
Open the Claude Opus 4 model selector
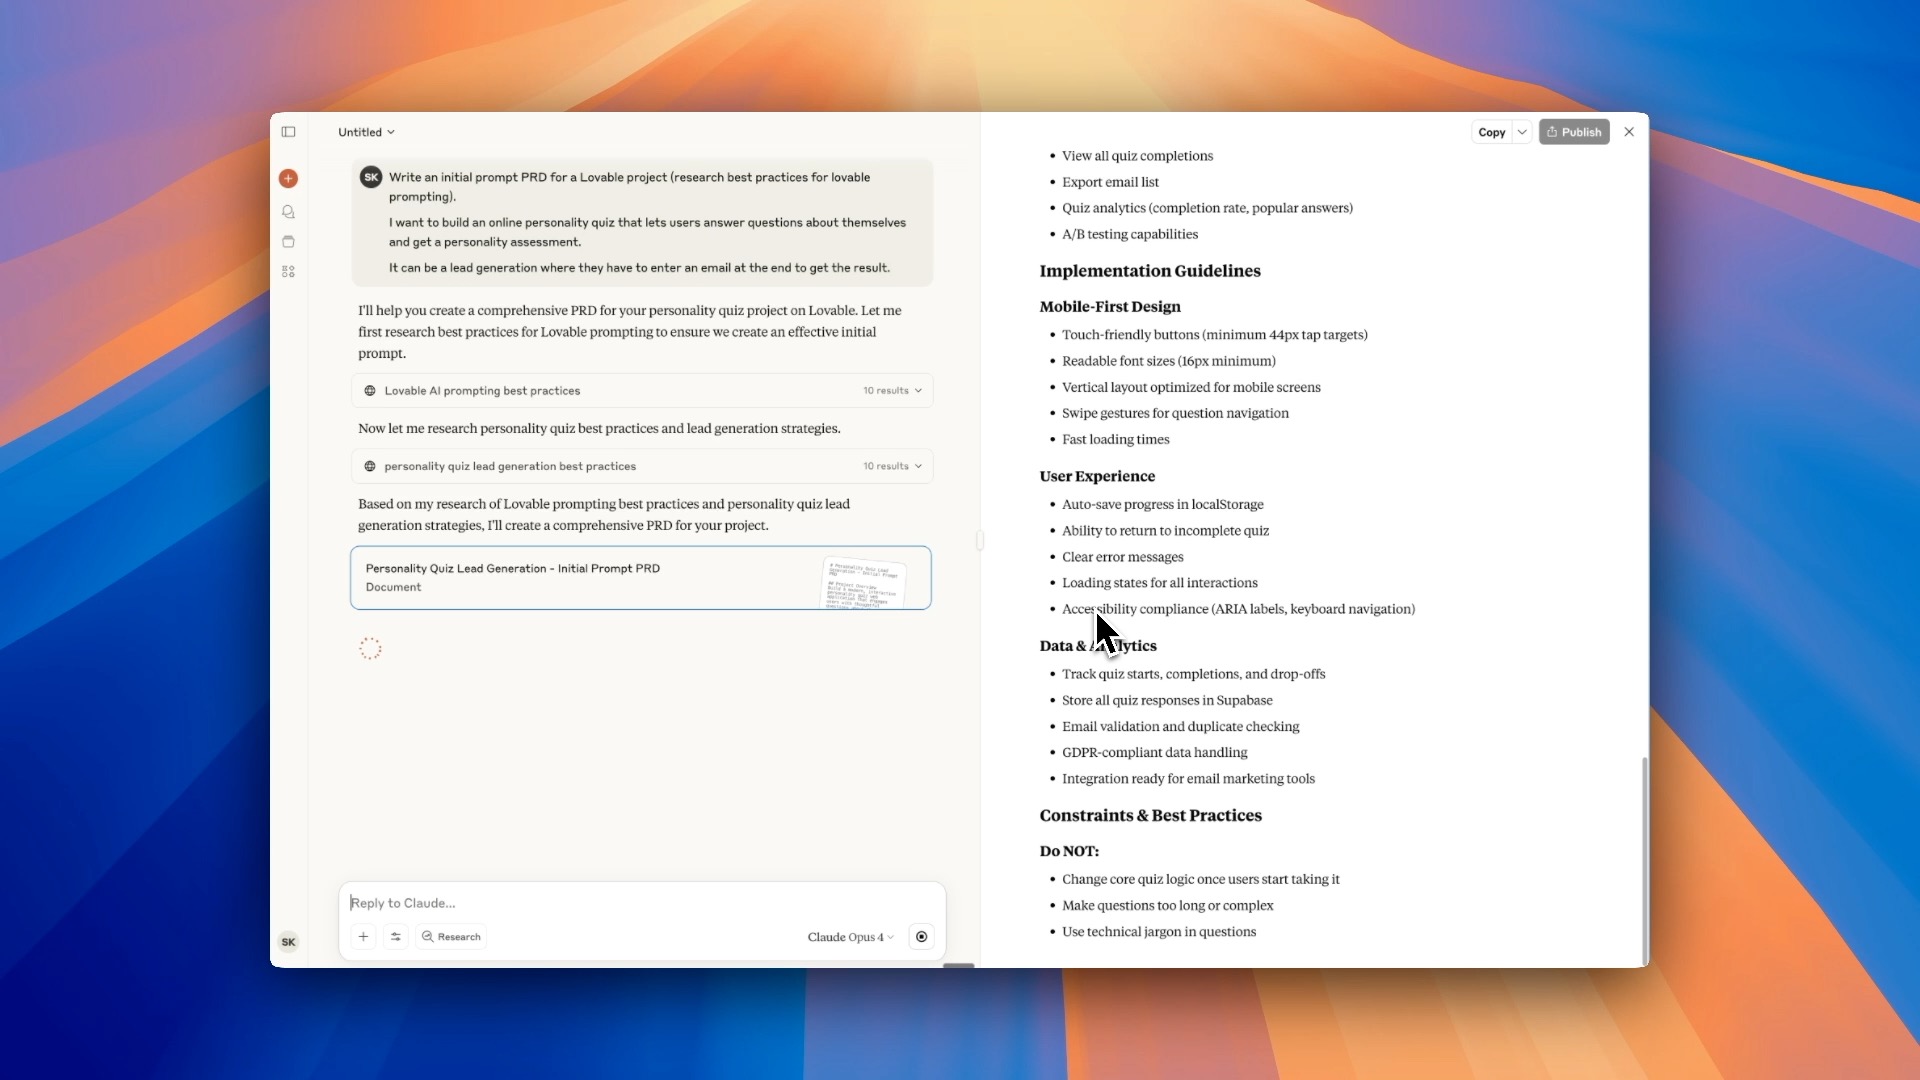click(x=850, y=937)
